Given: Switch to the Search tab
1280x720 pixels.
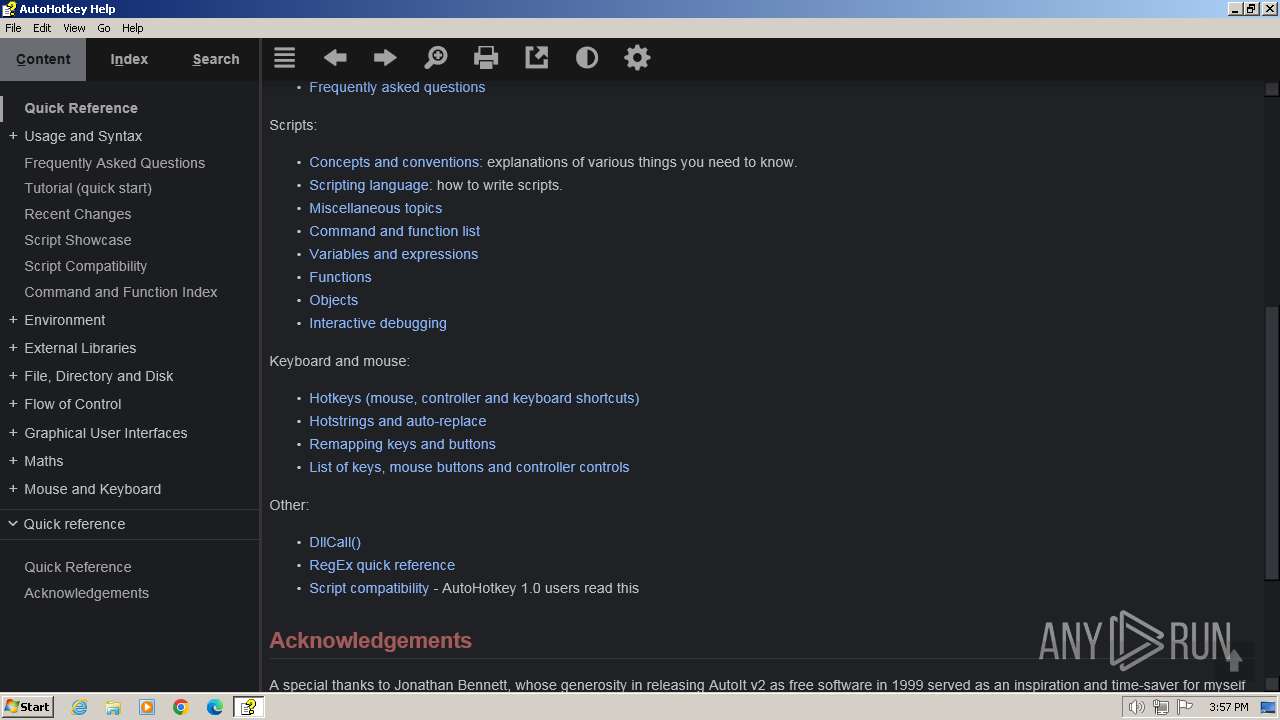Looking at the screenshot, I should (216, 59).
